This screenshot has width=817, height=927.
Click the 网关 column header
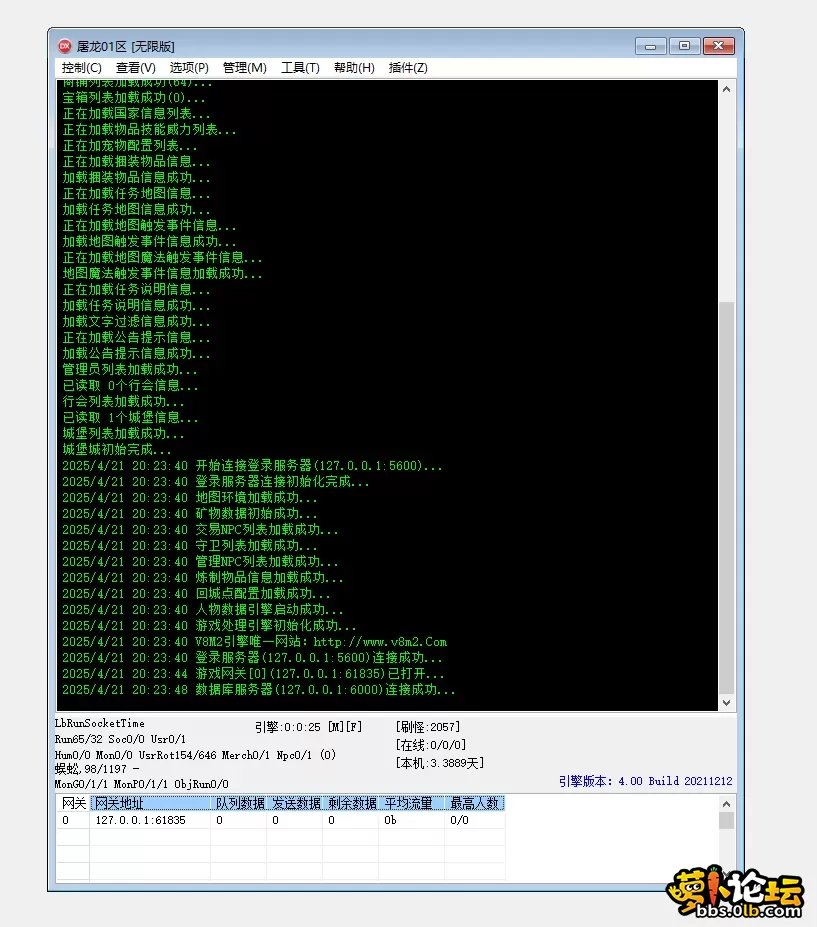(73, 803)
